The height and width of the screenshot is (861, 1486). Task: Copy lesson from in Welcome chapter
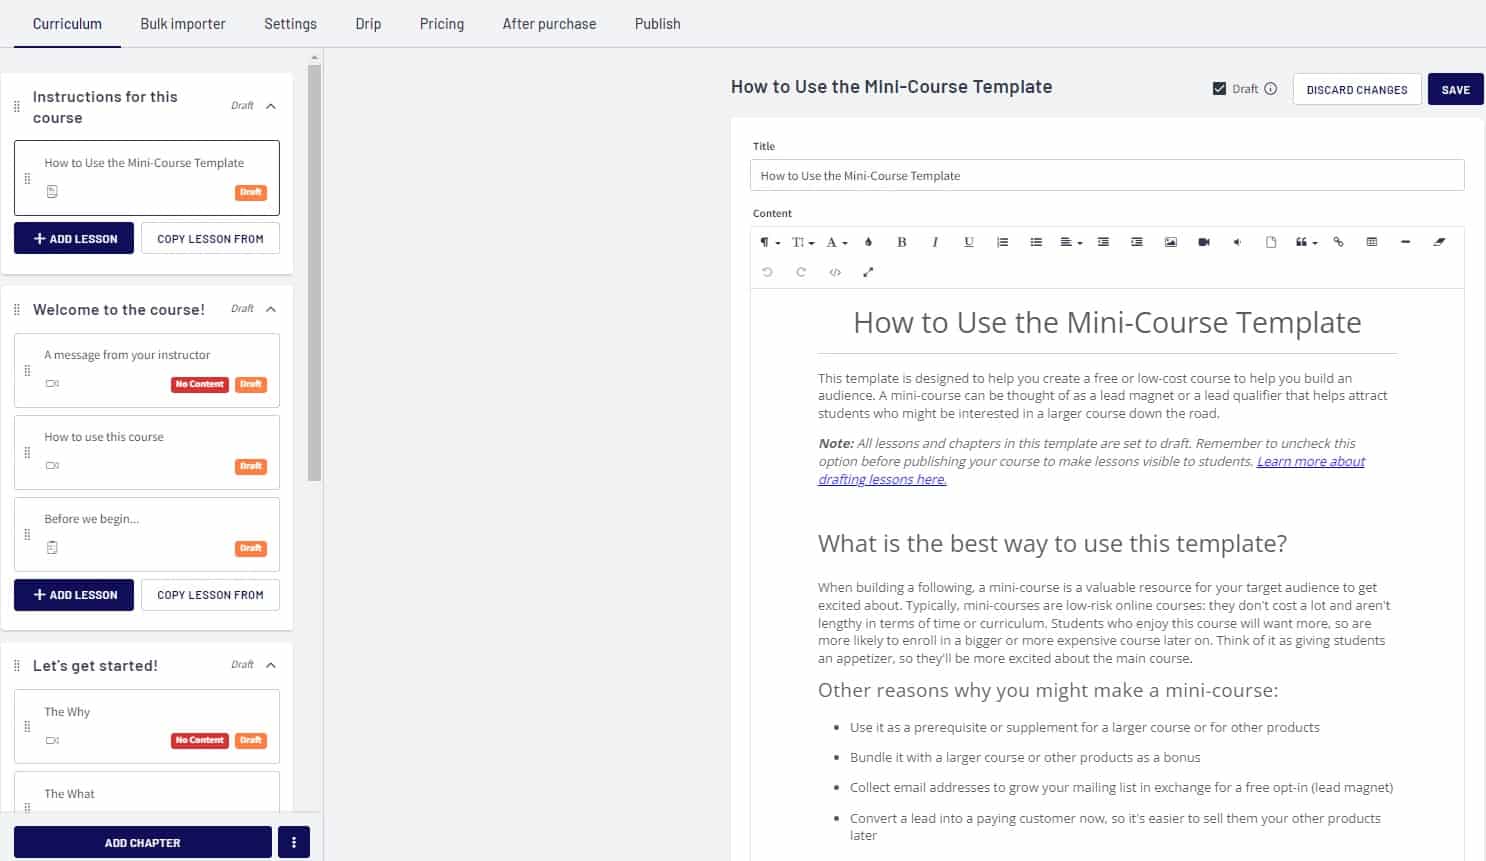(x=210, y=595)
